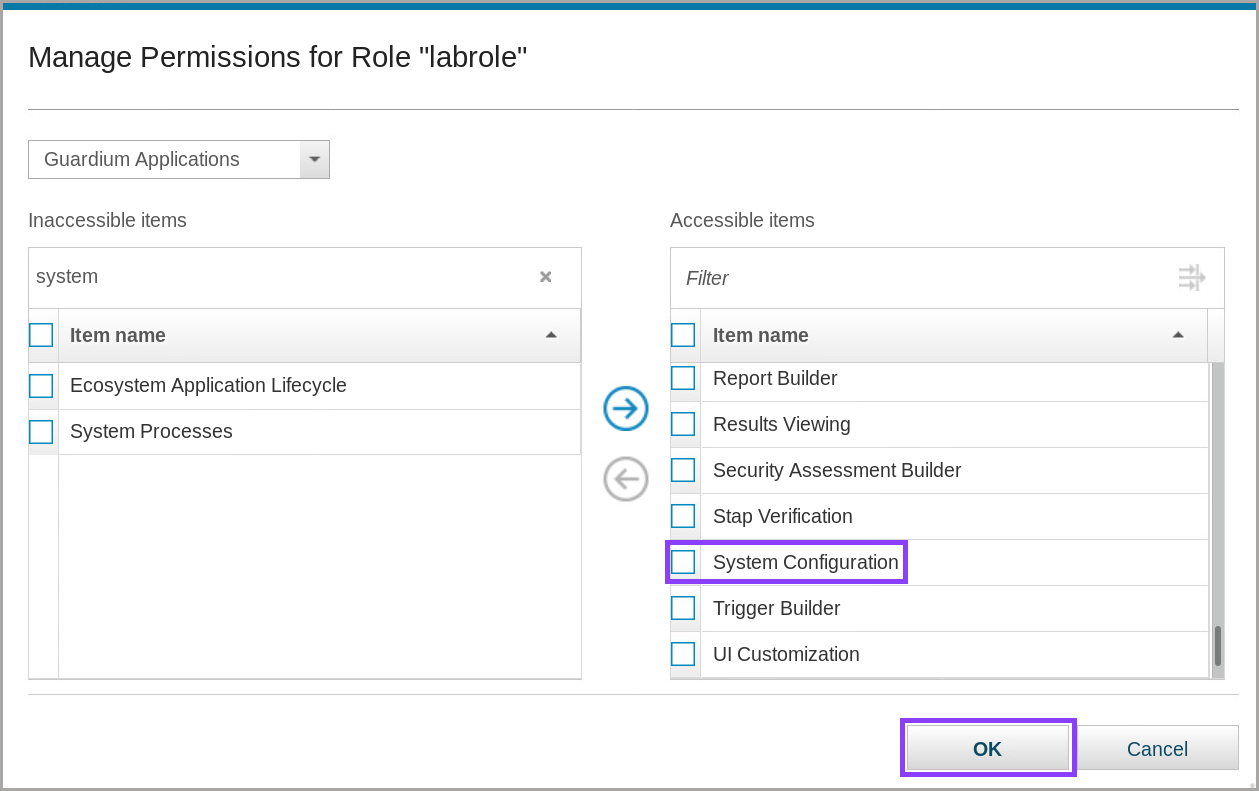Check the Results Viewing checkbox

click(683, 424)
